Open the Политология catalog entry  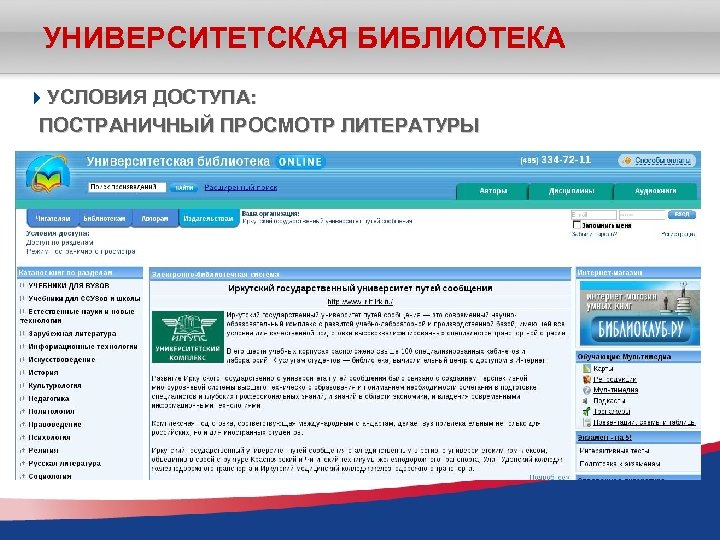click(51, 411)
